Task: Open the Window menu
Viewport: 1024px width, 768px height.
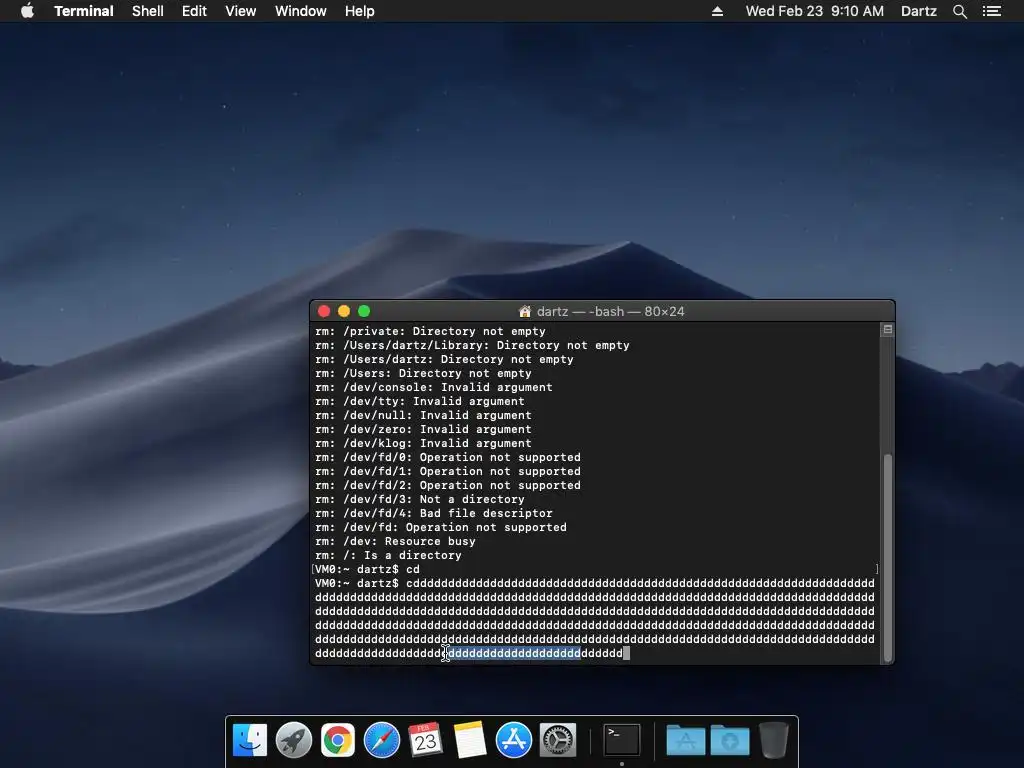Action: tap(300, 11)
